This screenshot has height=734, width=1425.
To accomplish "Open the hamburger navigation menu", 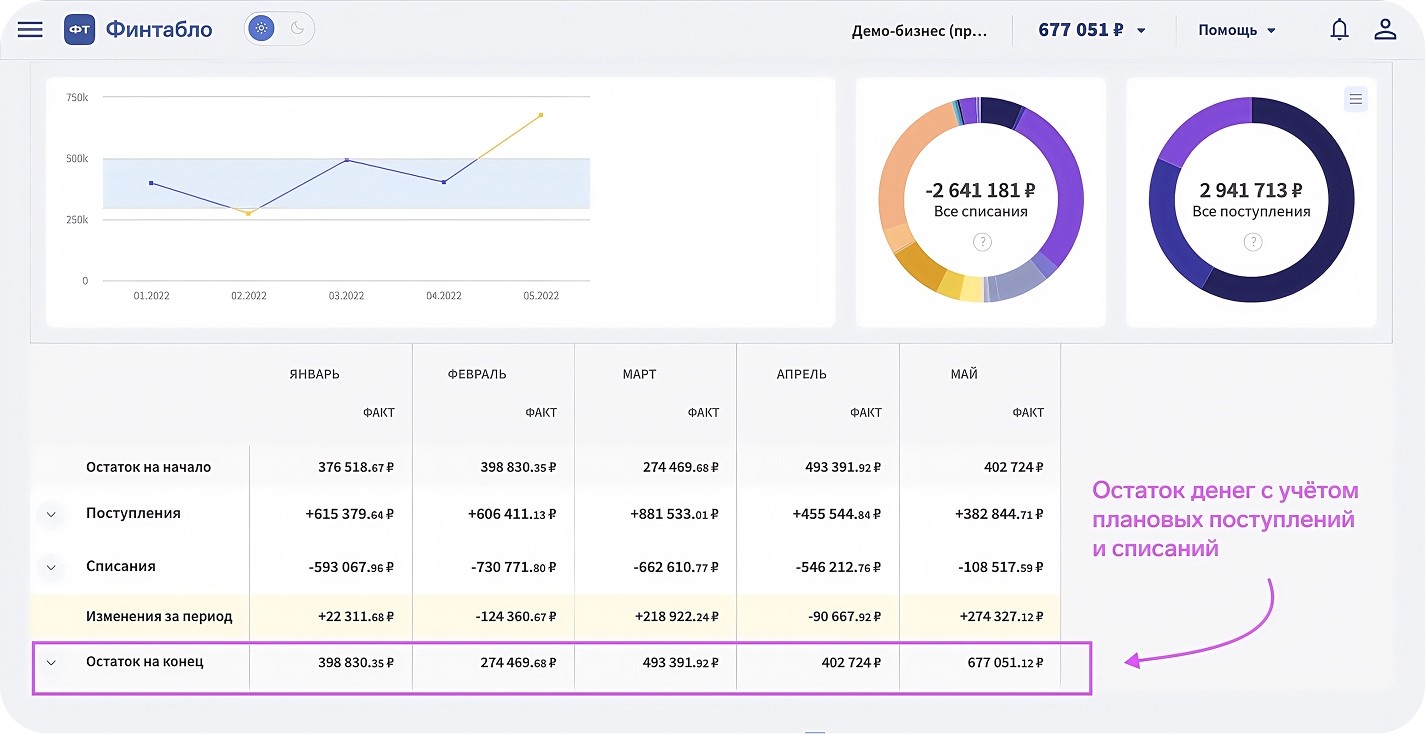I will click(x=30, y=29).
